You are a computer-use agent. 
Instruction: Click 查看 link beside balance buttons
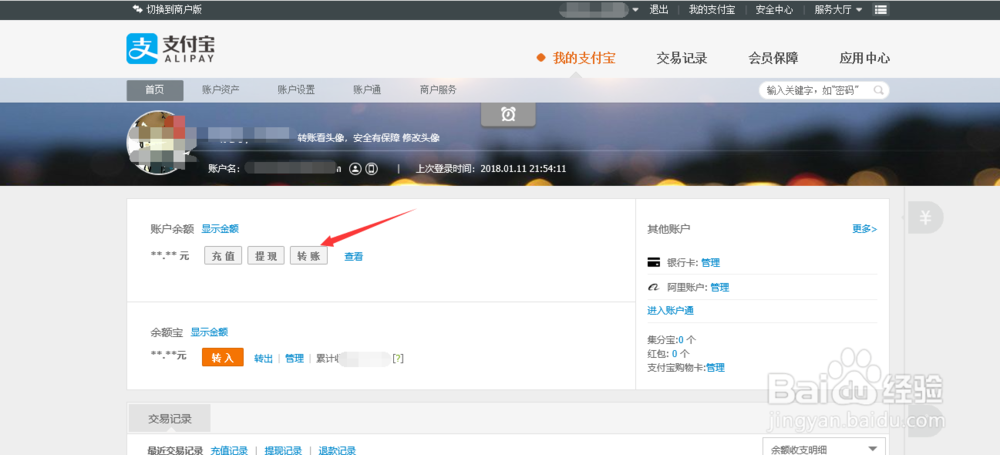coord(354,257)
